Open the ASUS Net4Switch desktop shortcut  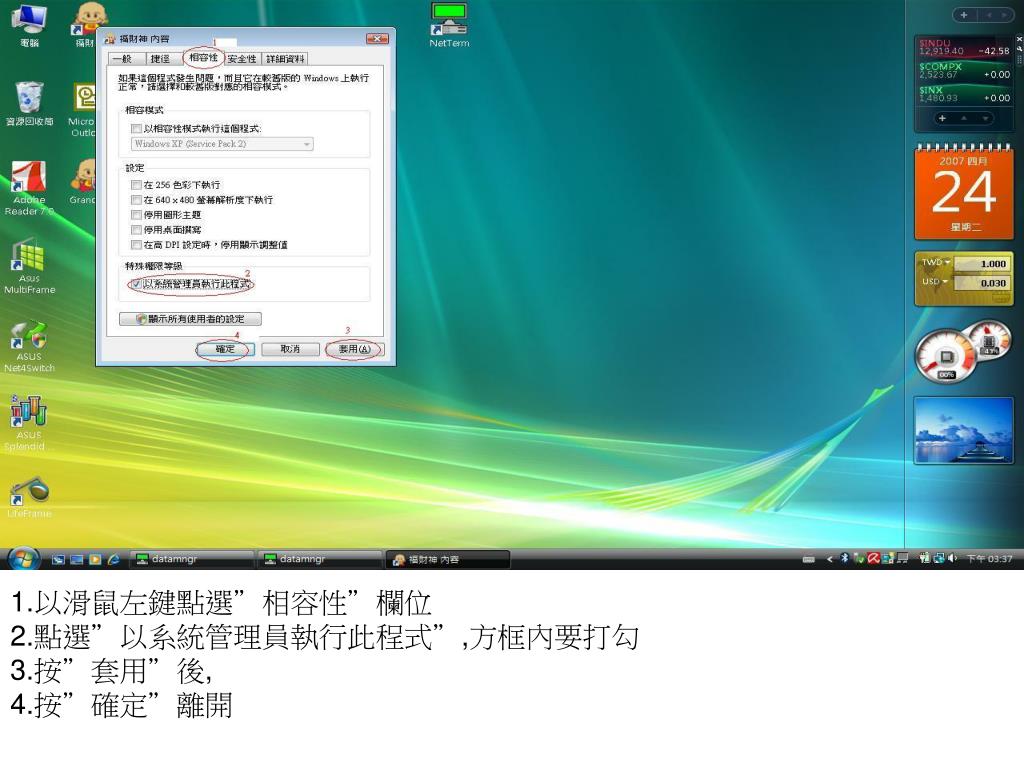[x=29, y=346]
